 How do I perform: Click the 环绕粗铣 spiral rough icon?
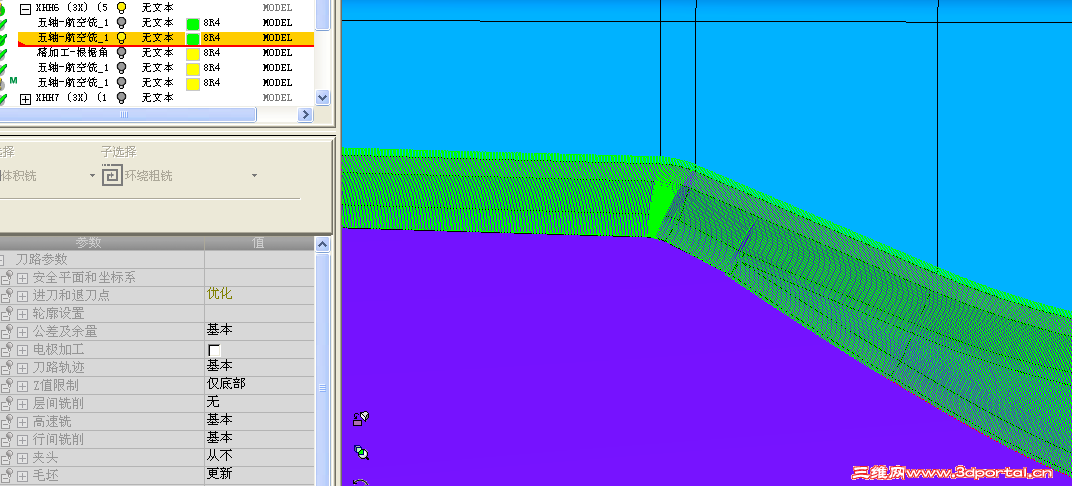coord(111,176)
